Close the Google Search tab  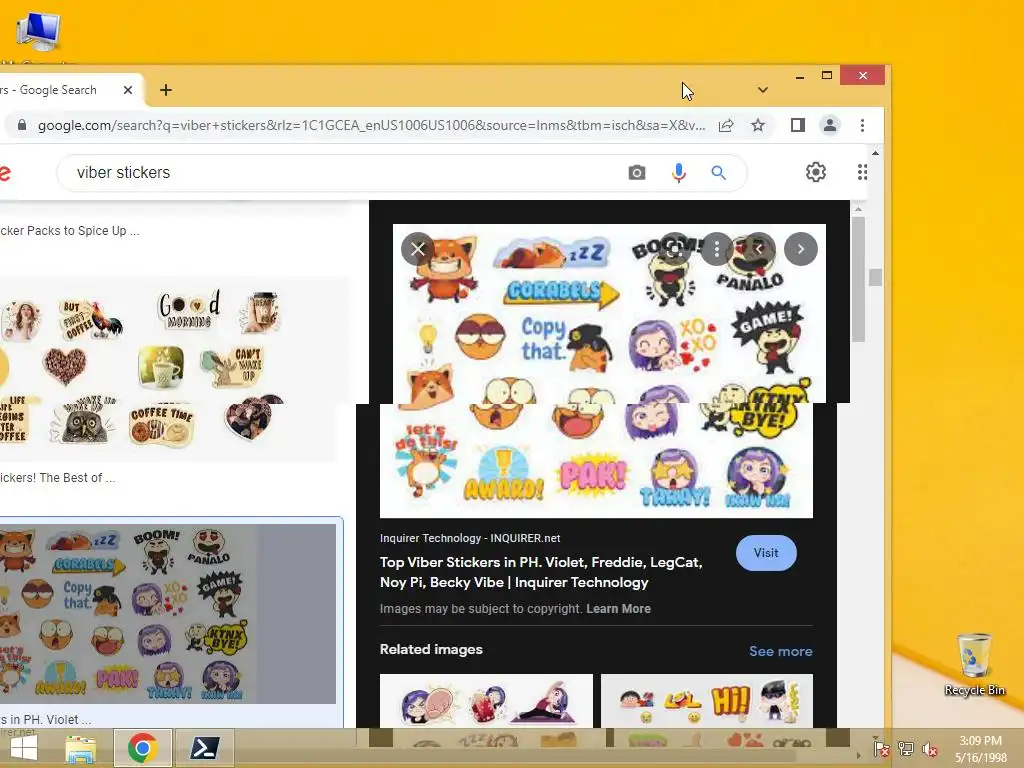(128, 90)
